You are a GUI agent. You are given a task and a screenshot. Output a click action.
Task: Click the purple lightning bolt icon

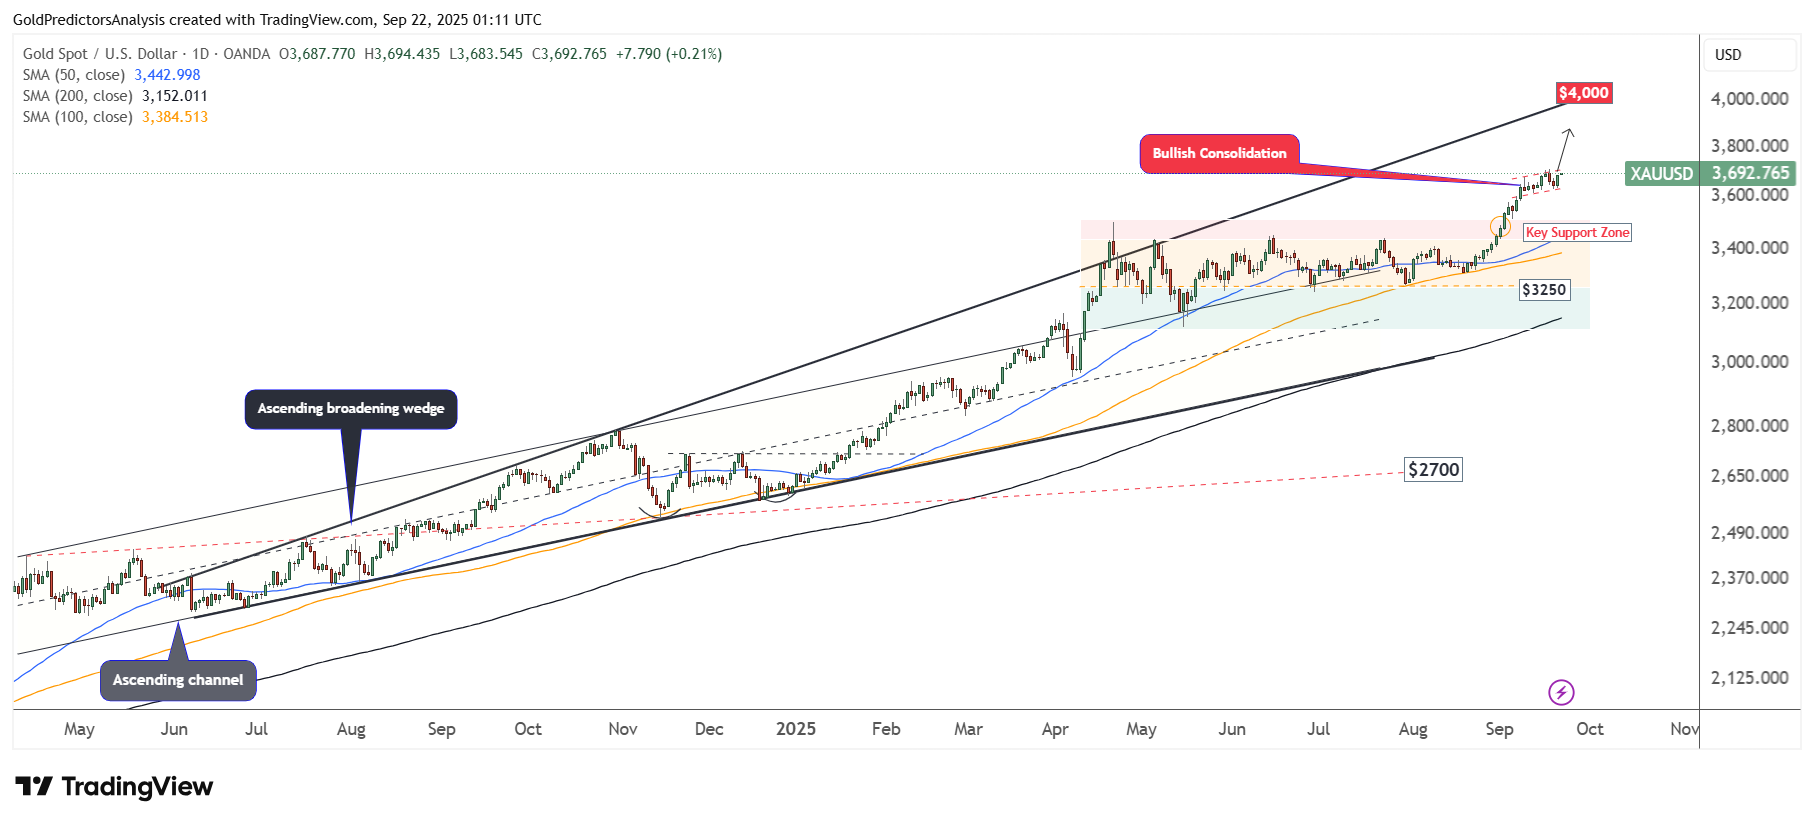(x=1561, y=692)
